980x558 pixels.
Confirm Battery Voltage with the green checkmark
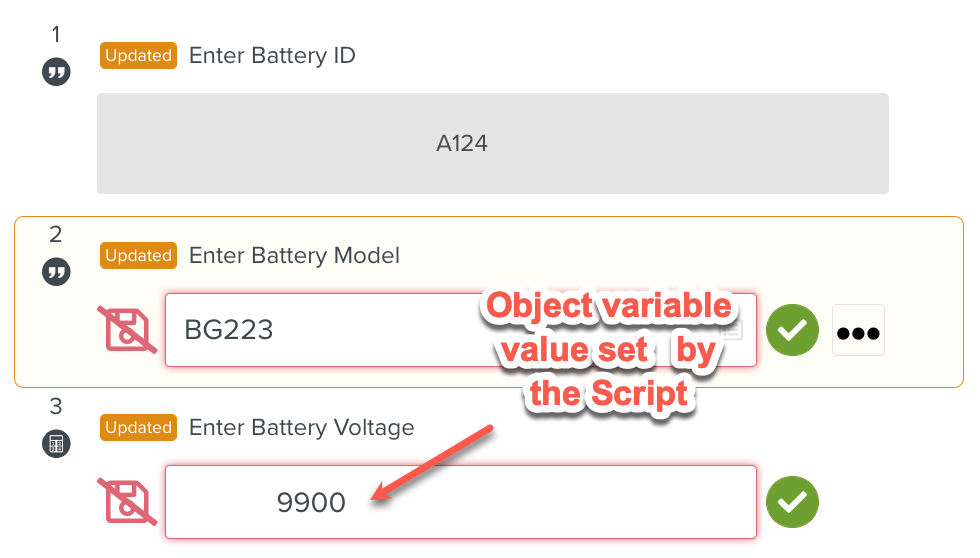pos(792,502)
